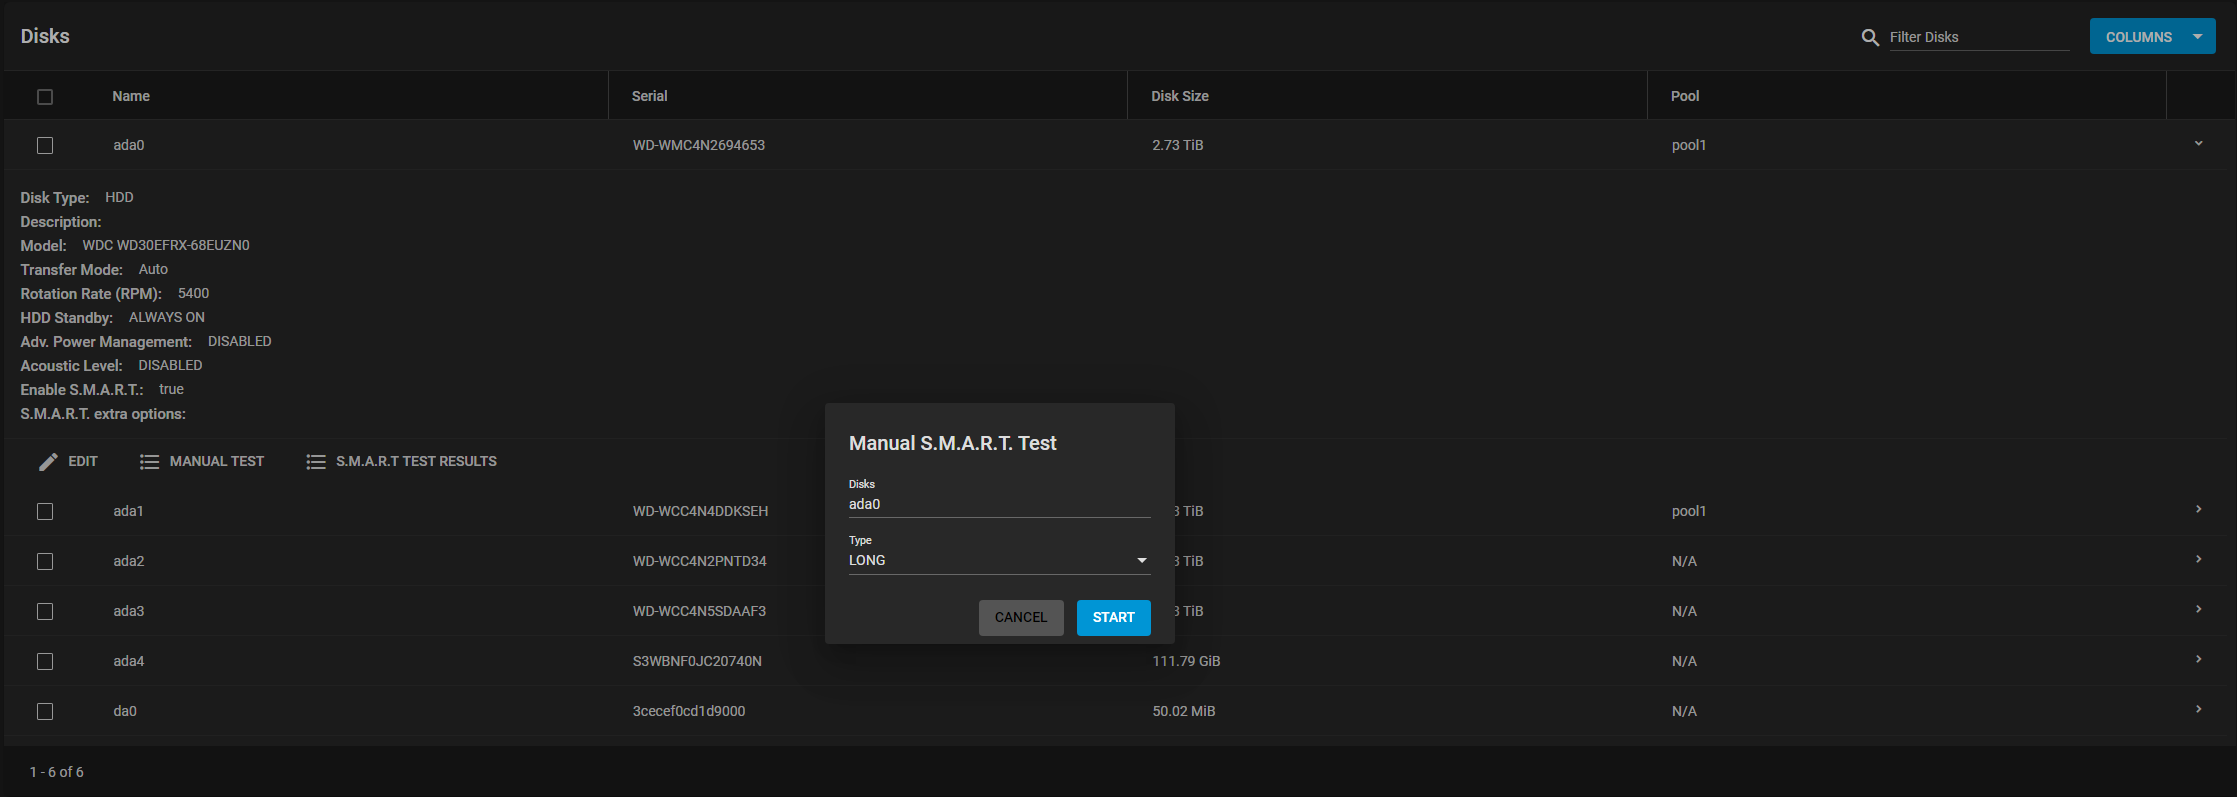Select the ada2 disk checkbox
This screenshot has width=2237, height=797.
click(45, 562)
